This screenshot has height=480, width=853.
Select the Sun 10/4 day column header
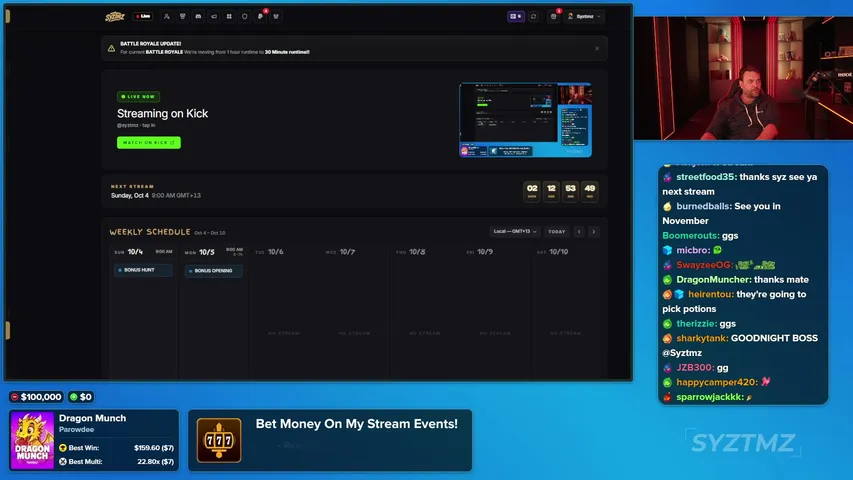tap(143, 252)
